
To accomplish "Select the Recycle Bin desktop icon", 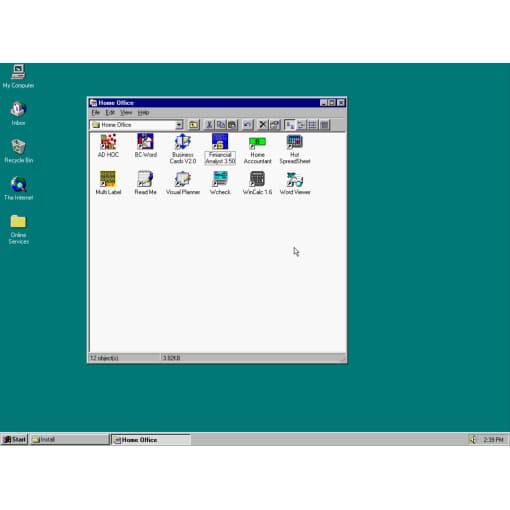I will [x=18, y=151].
